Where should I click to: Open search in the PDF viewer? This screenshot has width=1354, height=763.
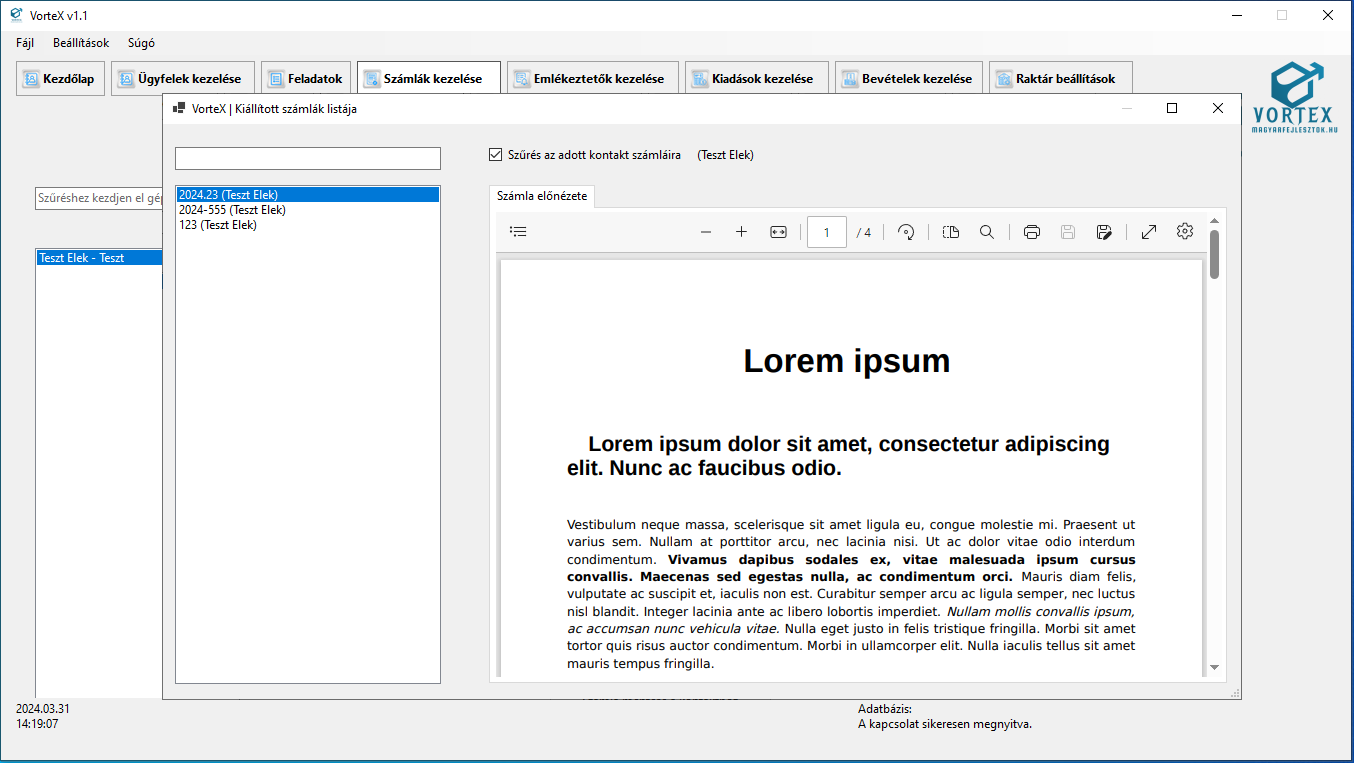(987, 232)
